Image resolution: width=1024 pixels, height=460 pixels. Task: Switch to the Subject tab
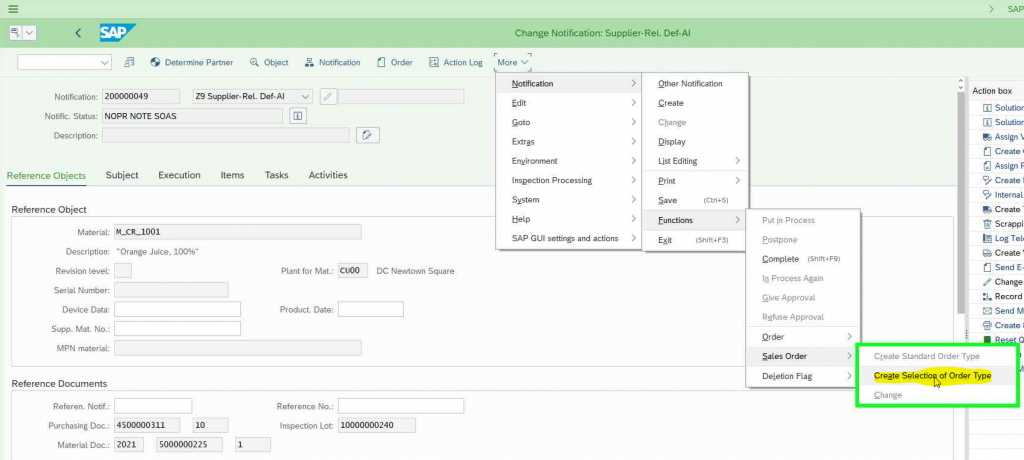click(x=122, y=175)
